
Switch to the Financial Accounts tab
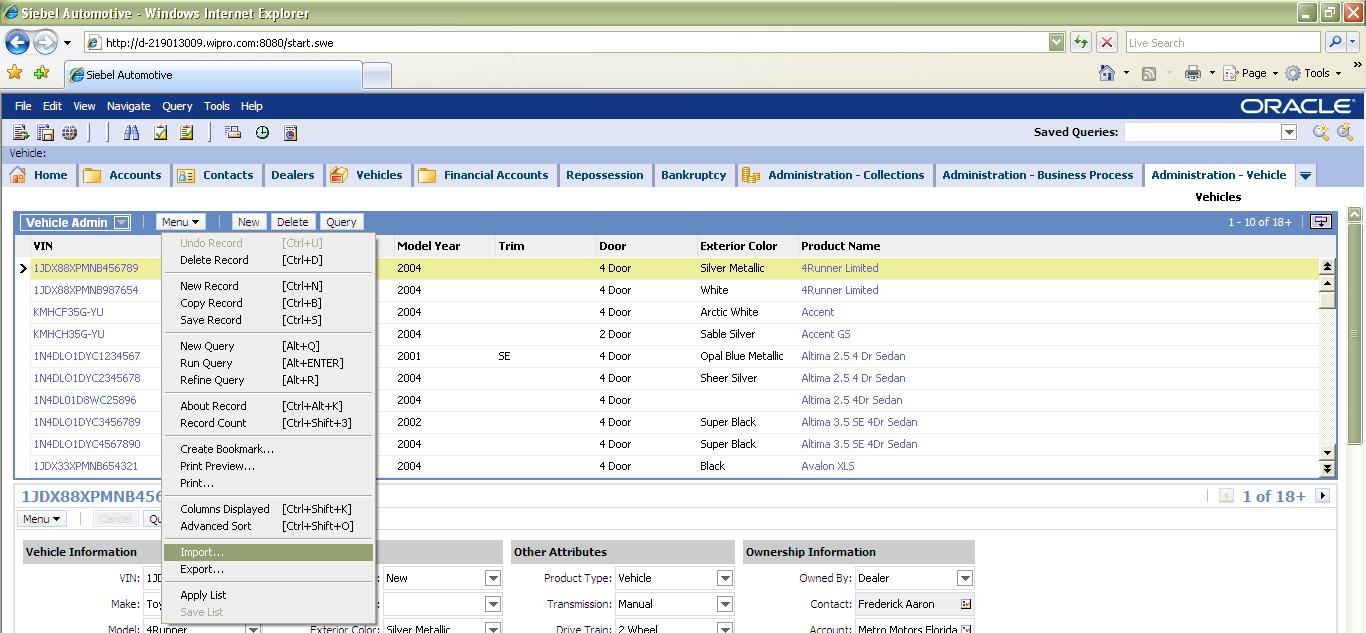[484, 175]
